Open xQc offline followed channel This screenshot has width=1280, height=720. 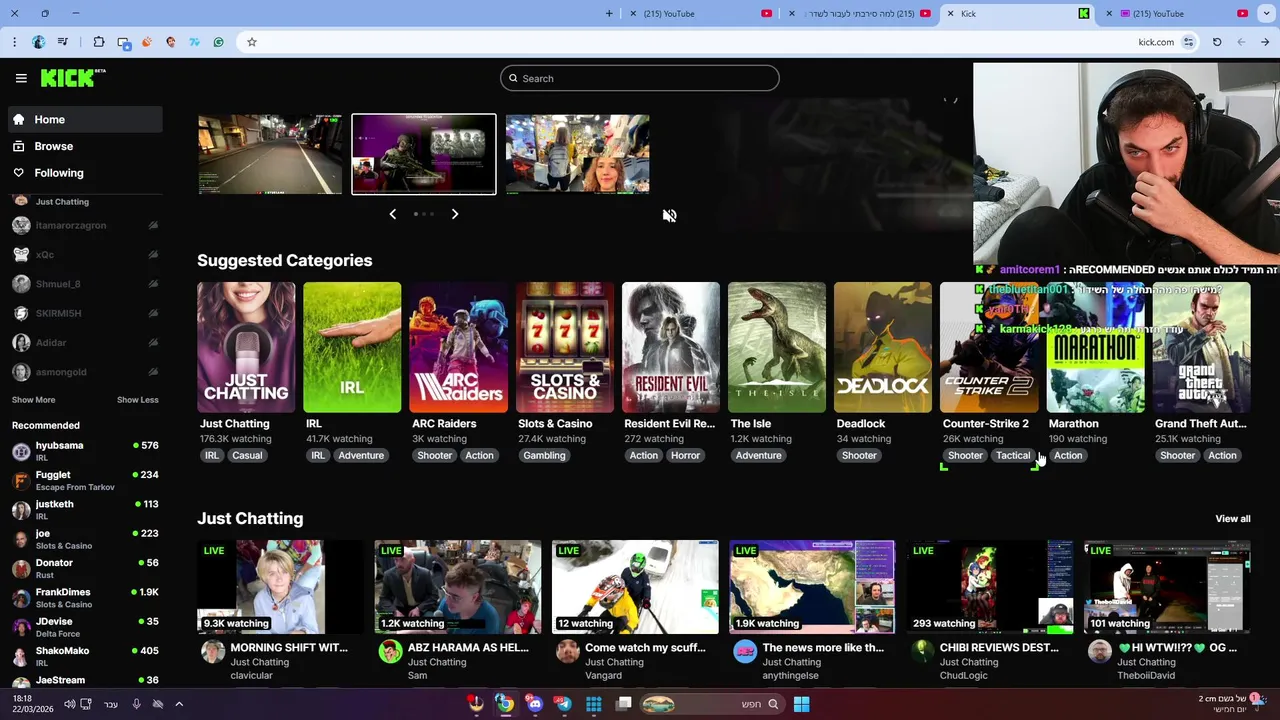pyautogui.click(x=85, y=255)
